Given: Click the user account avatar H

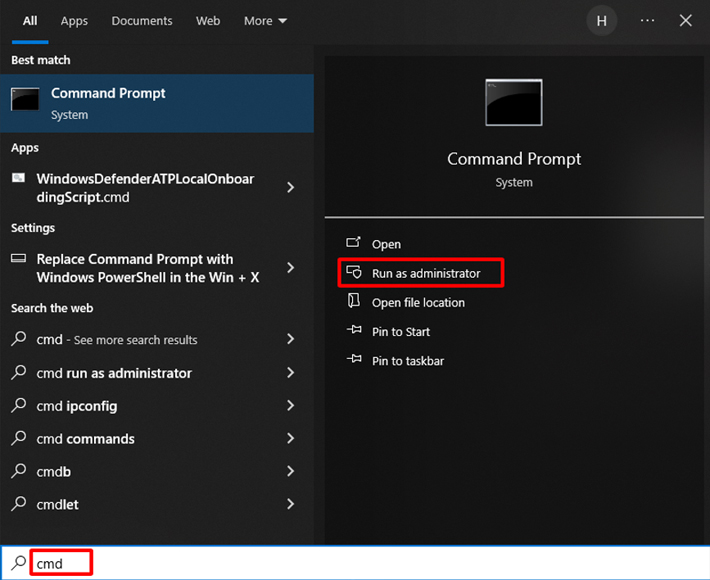Looking at the screenshot, I should [x=601, y=21].
